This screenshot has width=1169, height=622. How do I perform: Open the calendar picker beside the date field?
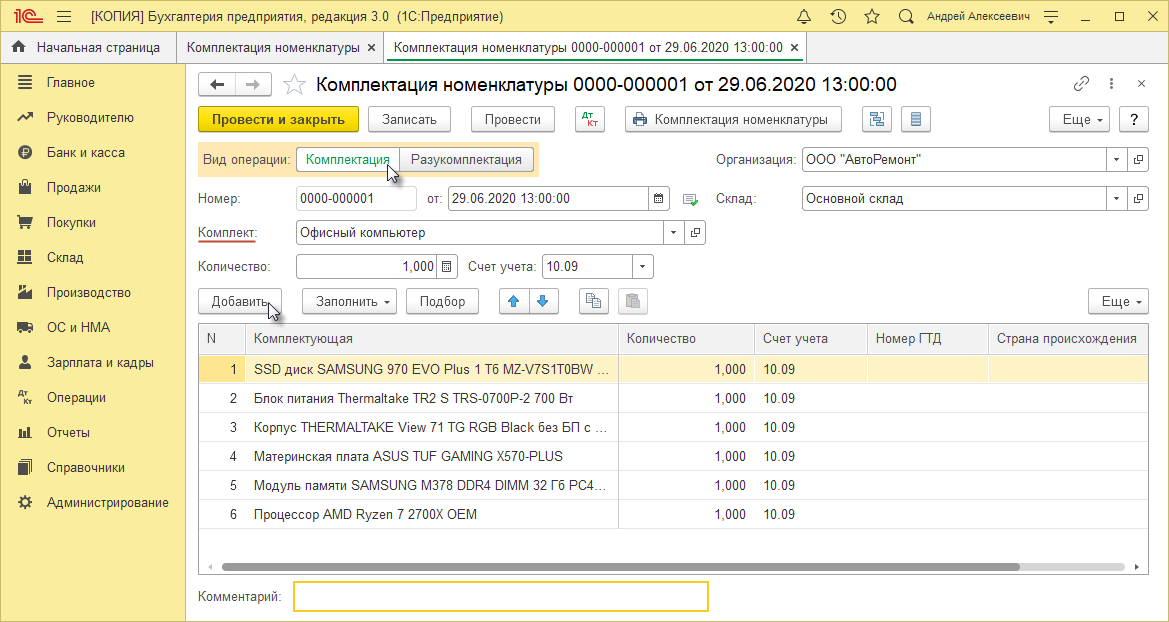click(659, 199)
